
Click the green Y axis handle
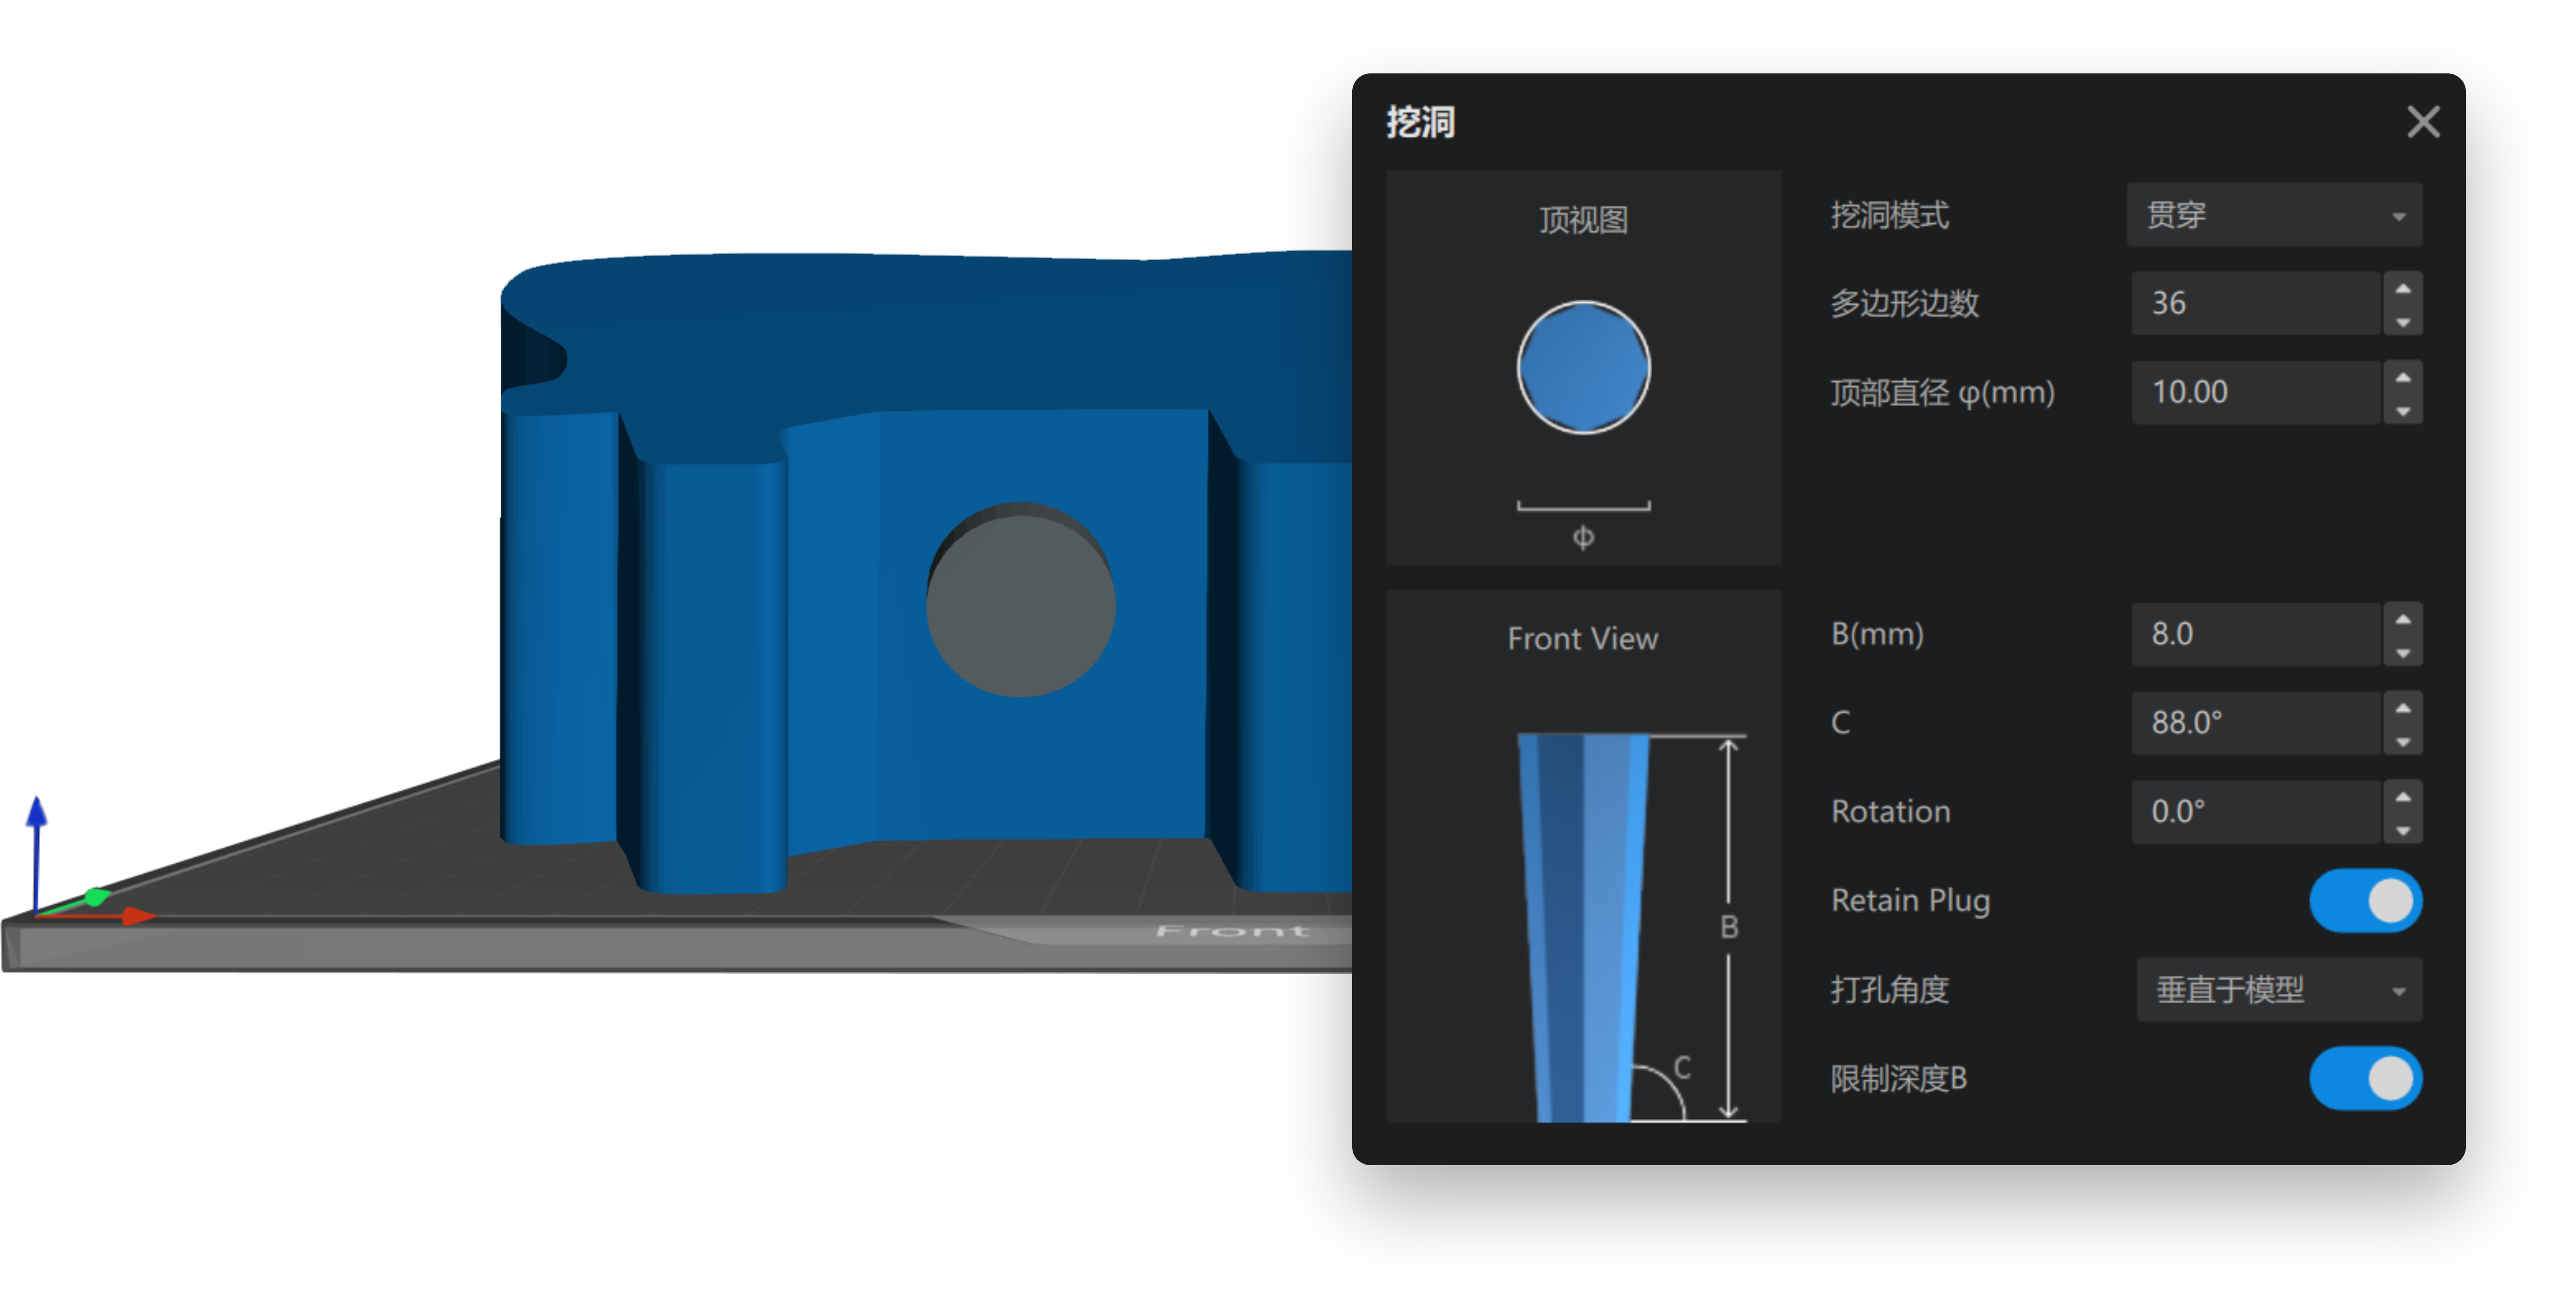[97, 896]
